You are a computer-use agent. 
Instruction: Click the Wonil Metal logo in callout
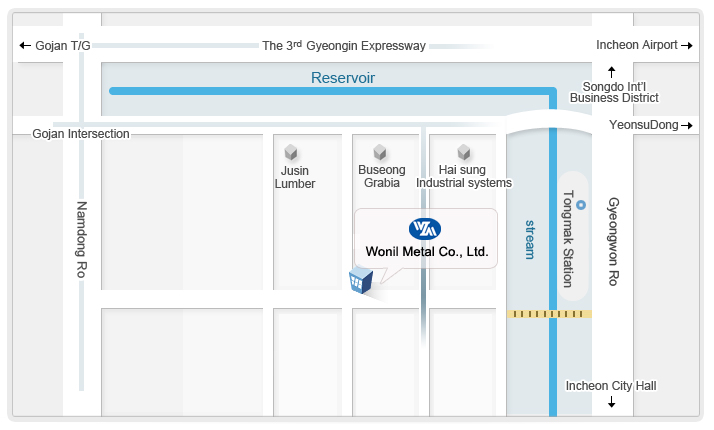click(x=425, y=228)
